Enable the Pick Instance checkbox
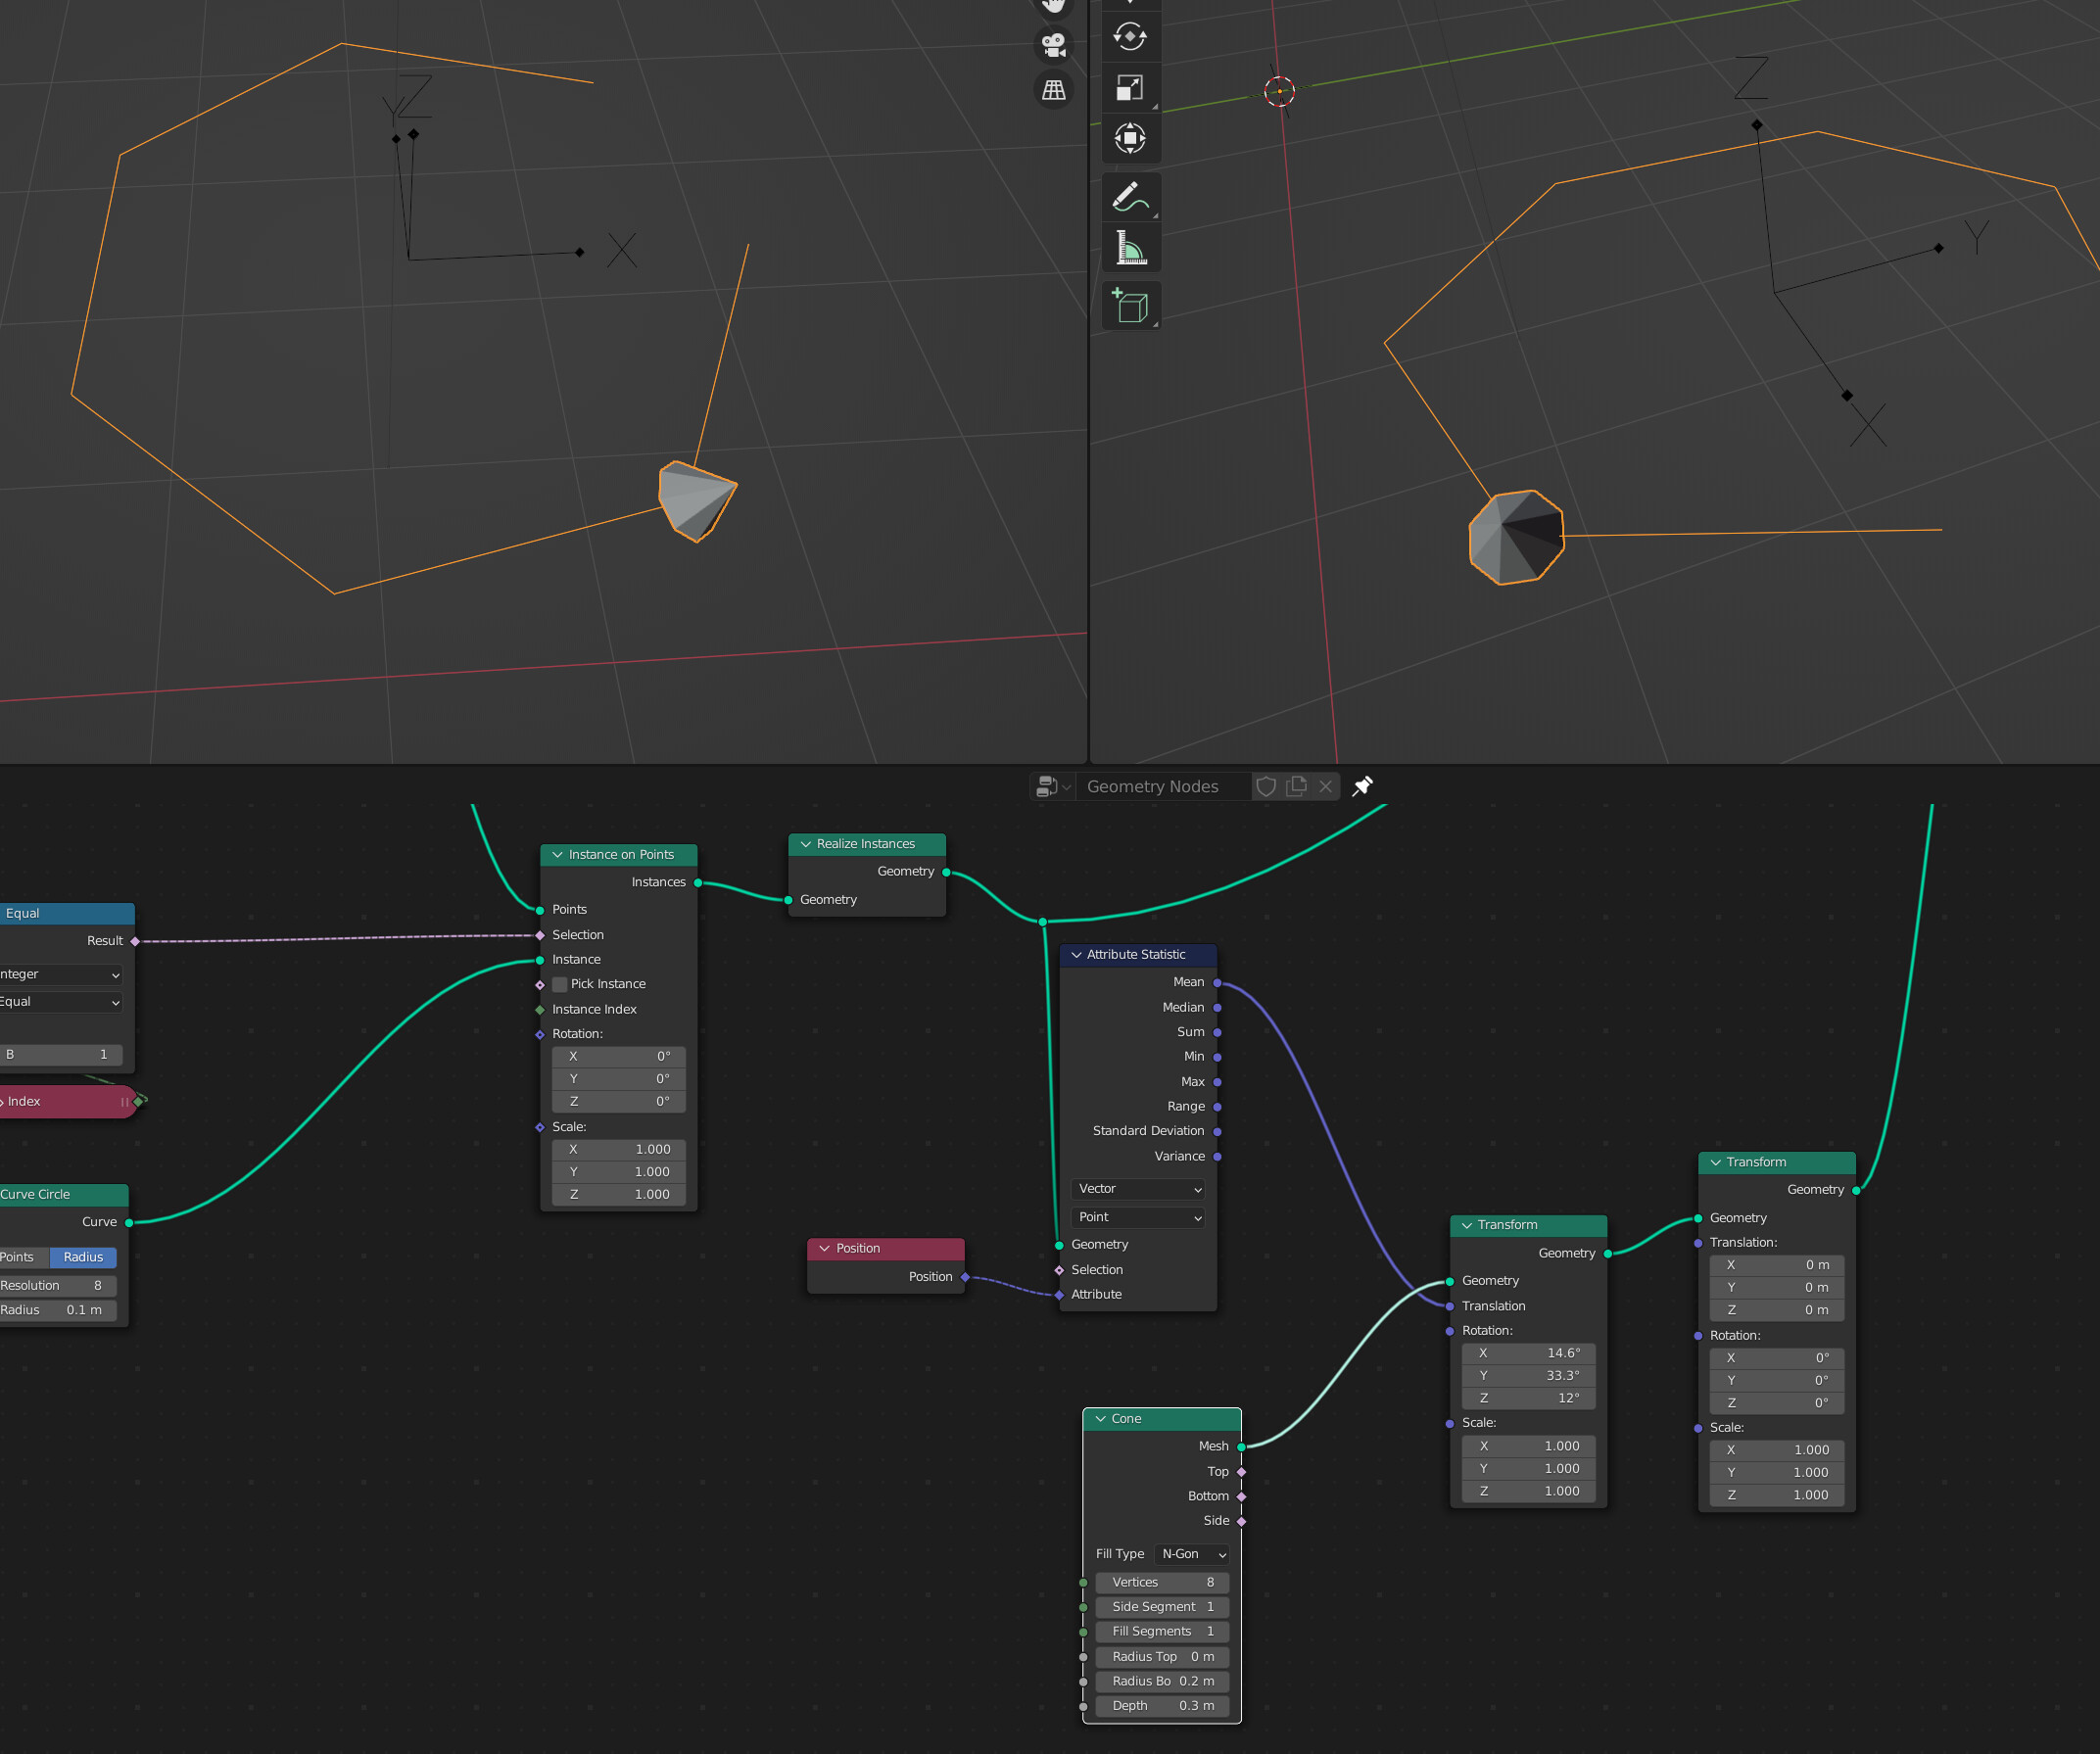The height and width of the screenshot is (1754, 2100). coord(560,984)
